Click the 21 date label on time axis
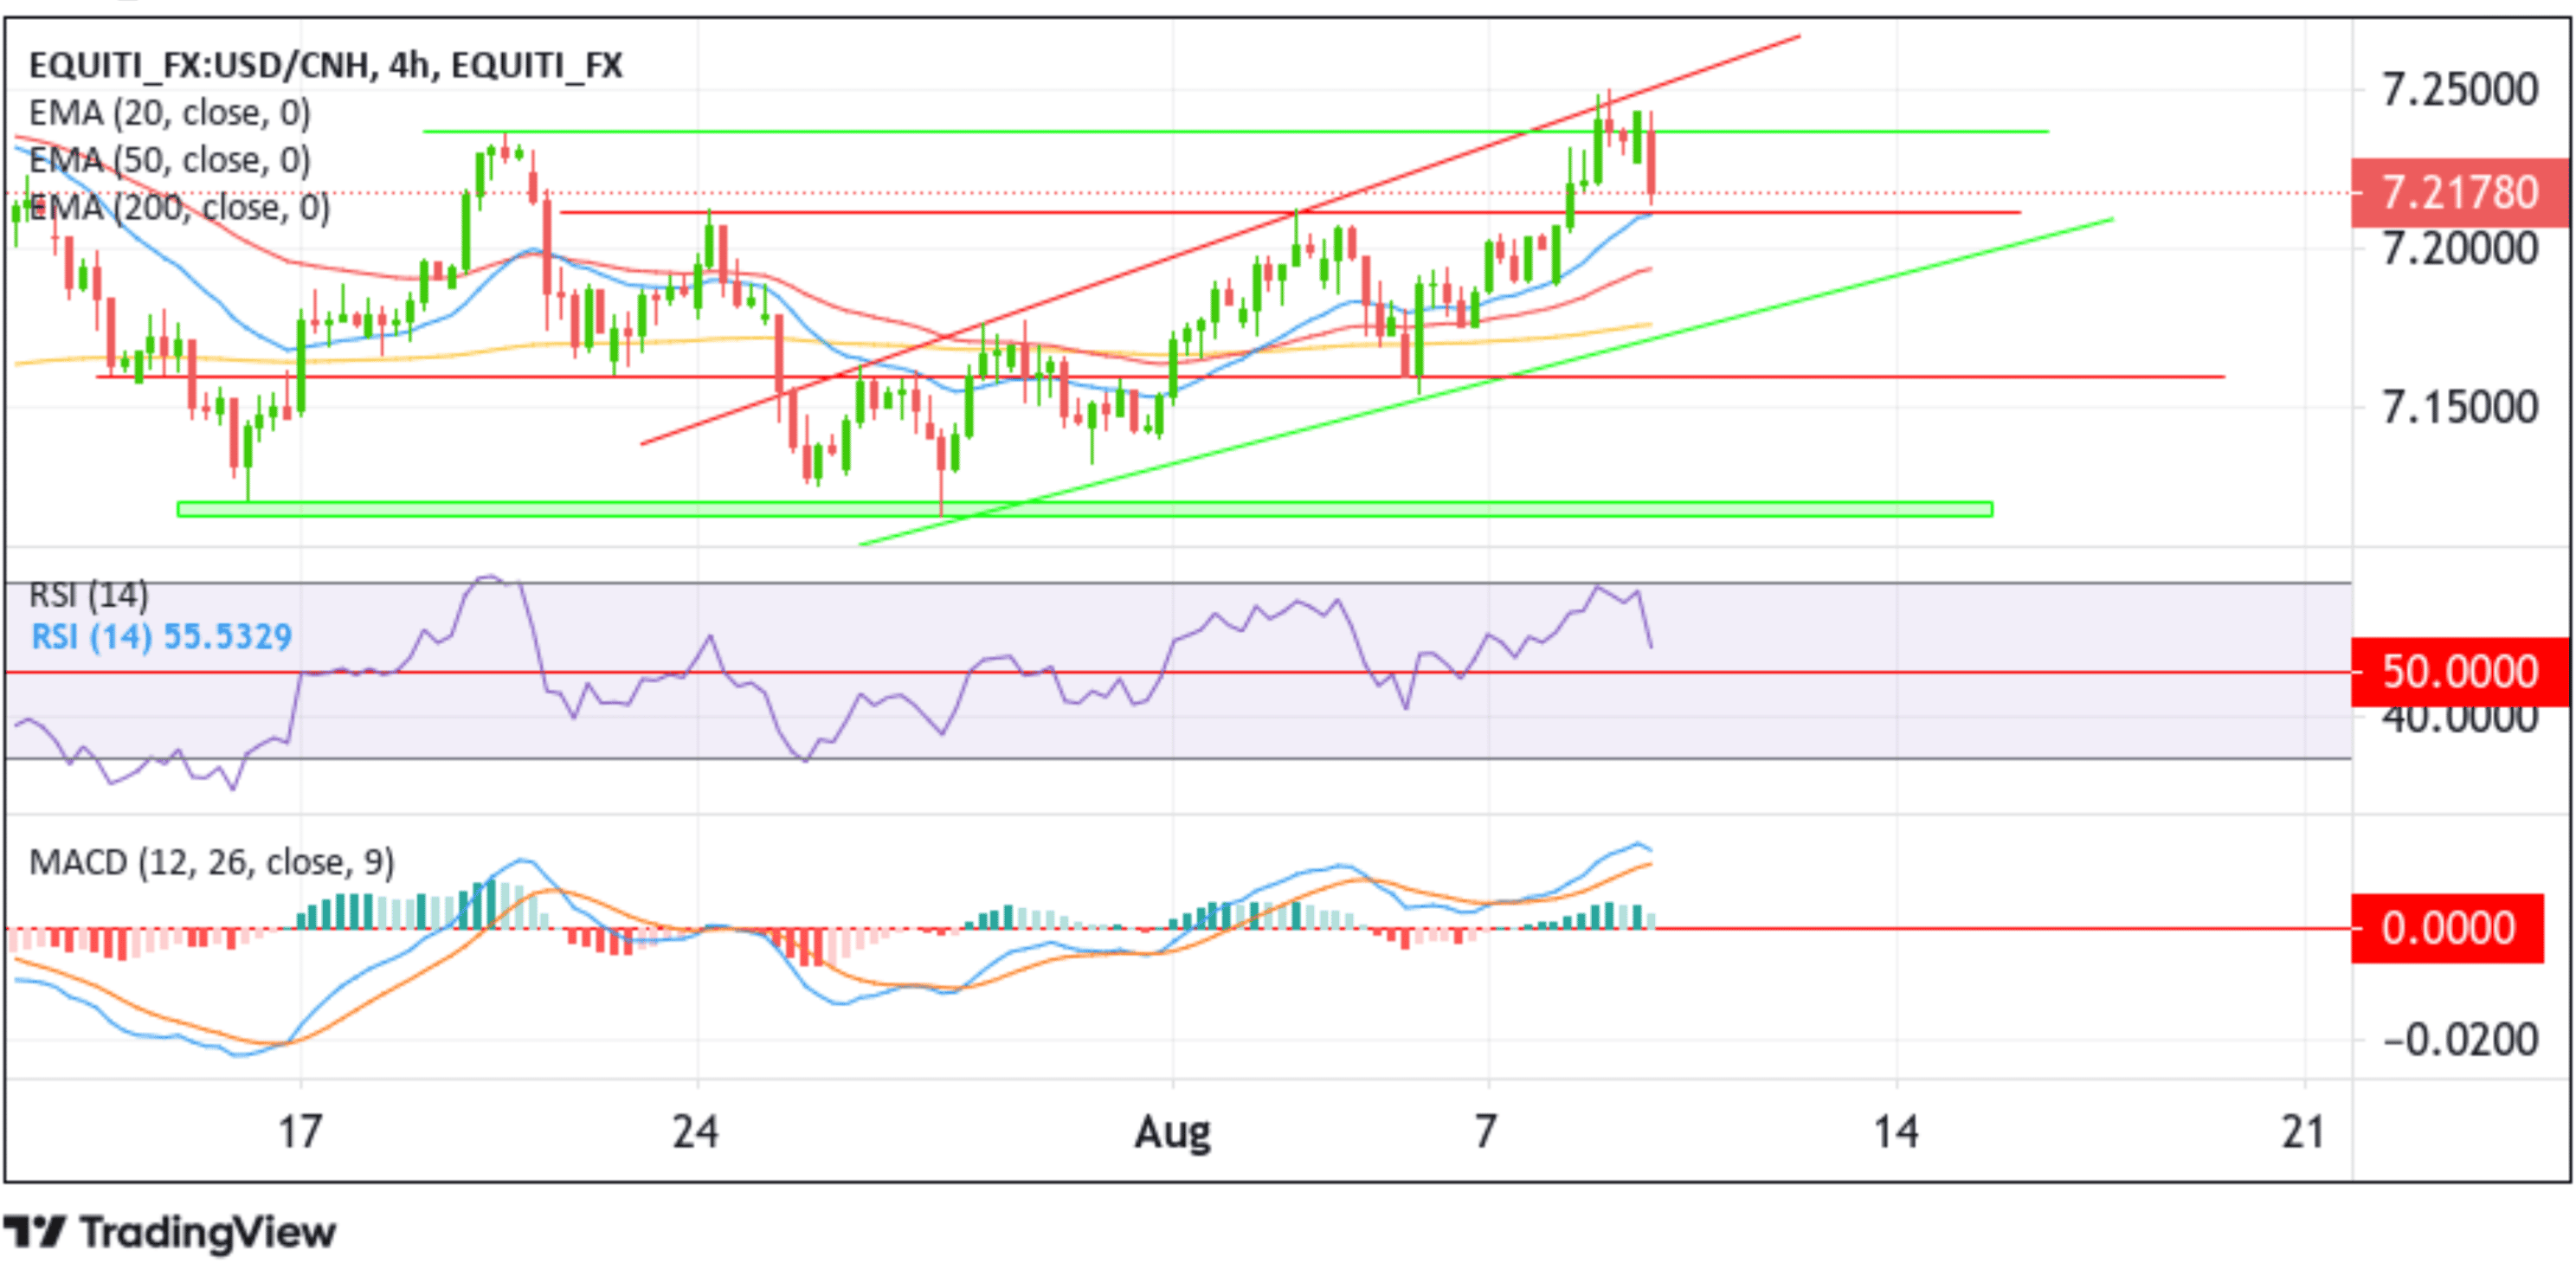2576x1276 pixels. click(x=2304, y=1133)
